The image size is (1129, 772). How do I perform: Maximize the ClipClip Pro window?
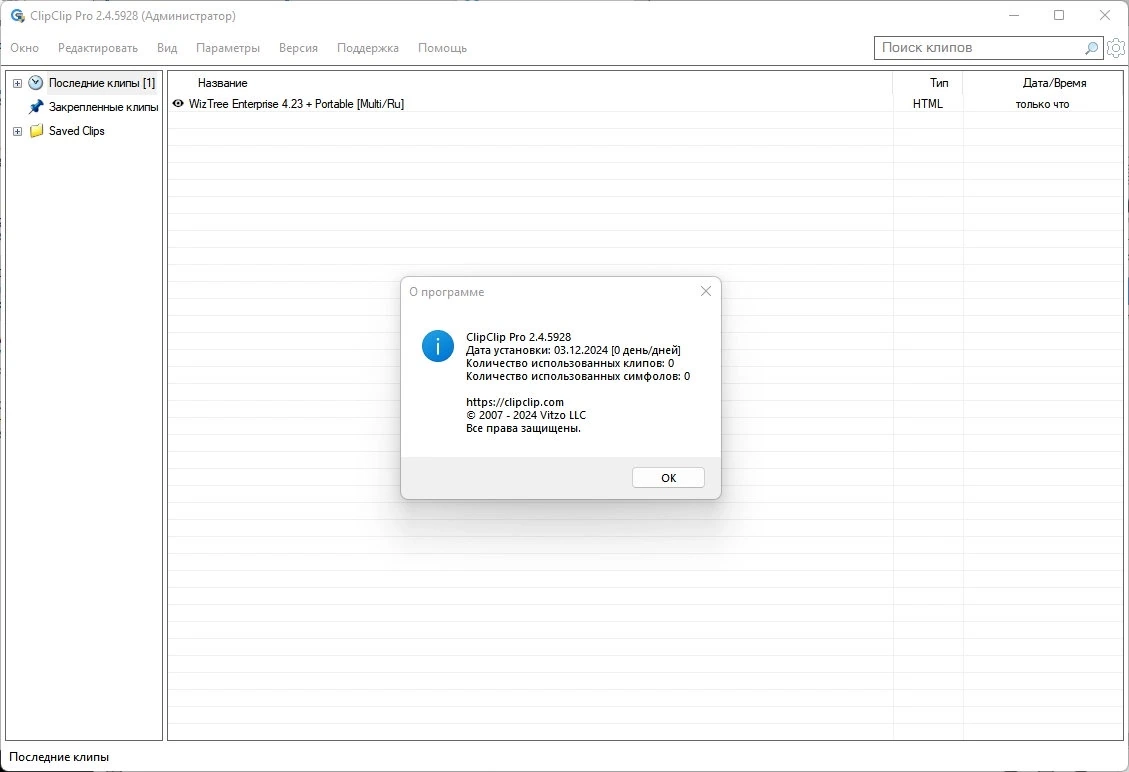click(1059, 15)
